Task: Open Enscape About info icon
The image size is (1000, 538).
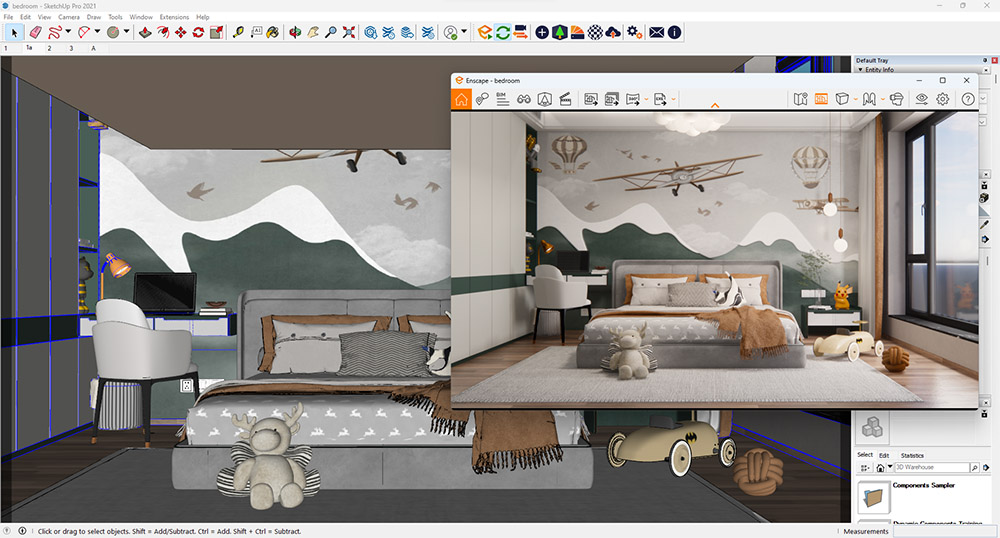Action: pyautogui.click(x=675, y=32)
